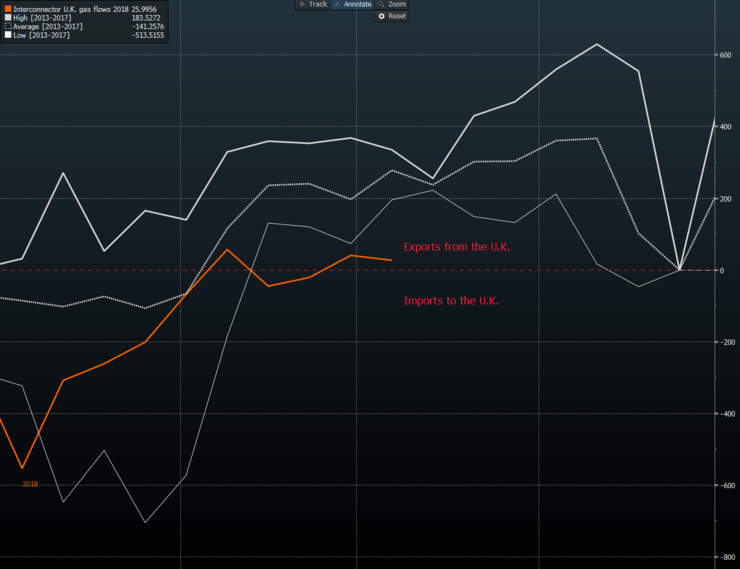
Task: Click the legend value -141.2576
Action: 148,26
